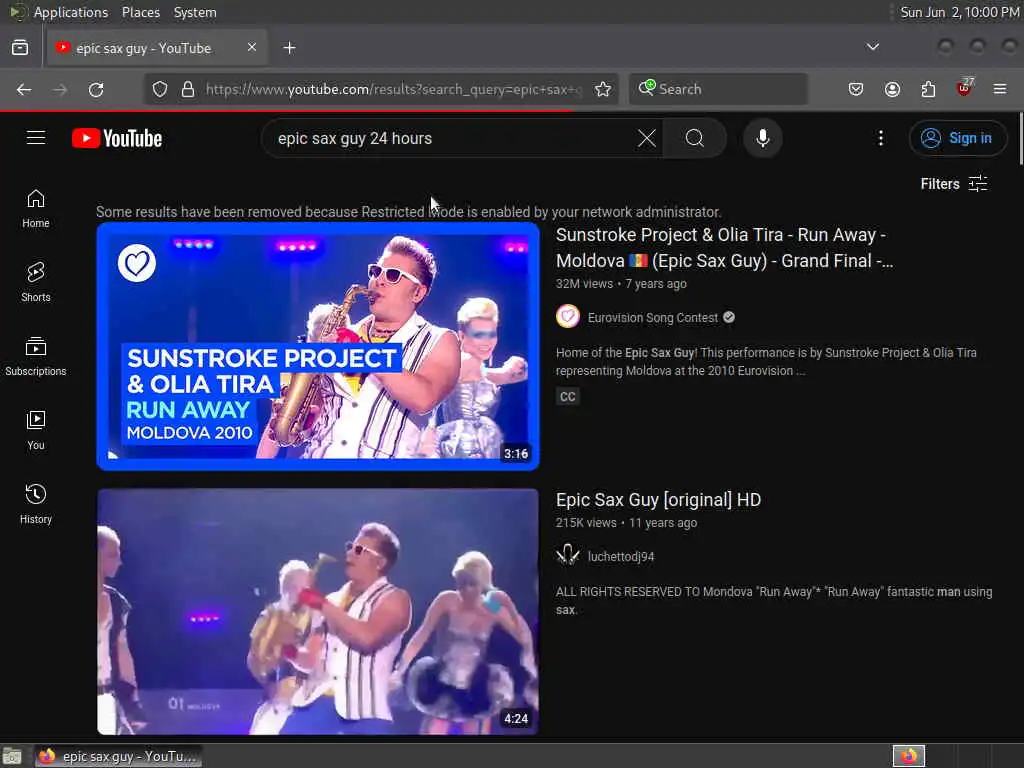Open the Home section in the sidebar
1024x768 pixels.
coord(36,209)
